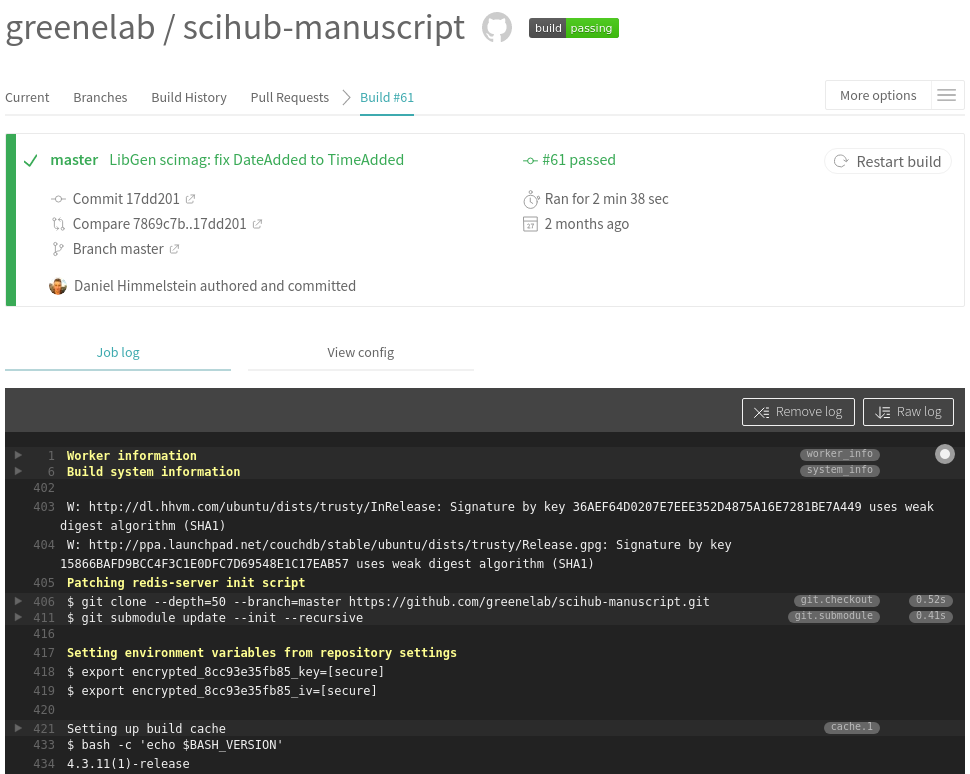This screenshot has height=774, width=970.
Task: Click external link icon beside Compare 7869c7b..17dd201
Action: pos(257,224)
